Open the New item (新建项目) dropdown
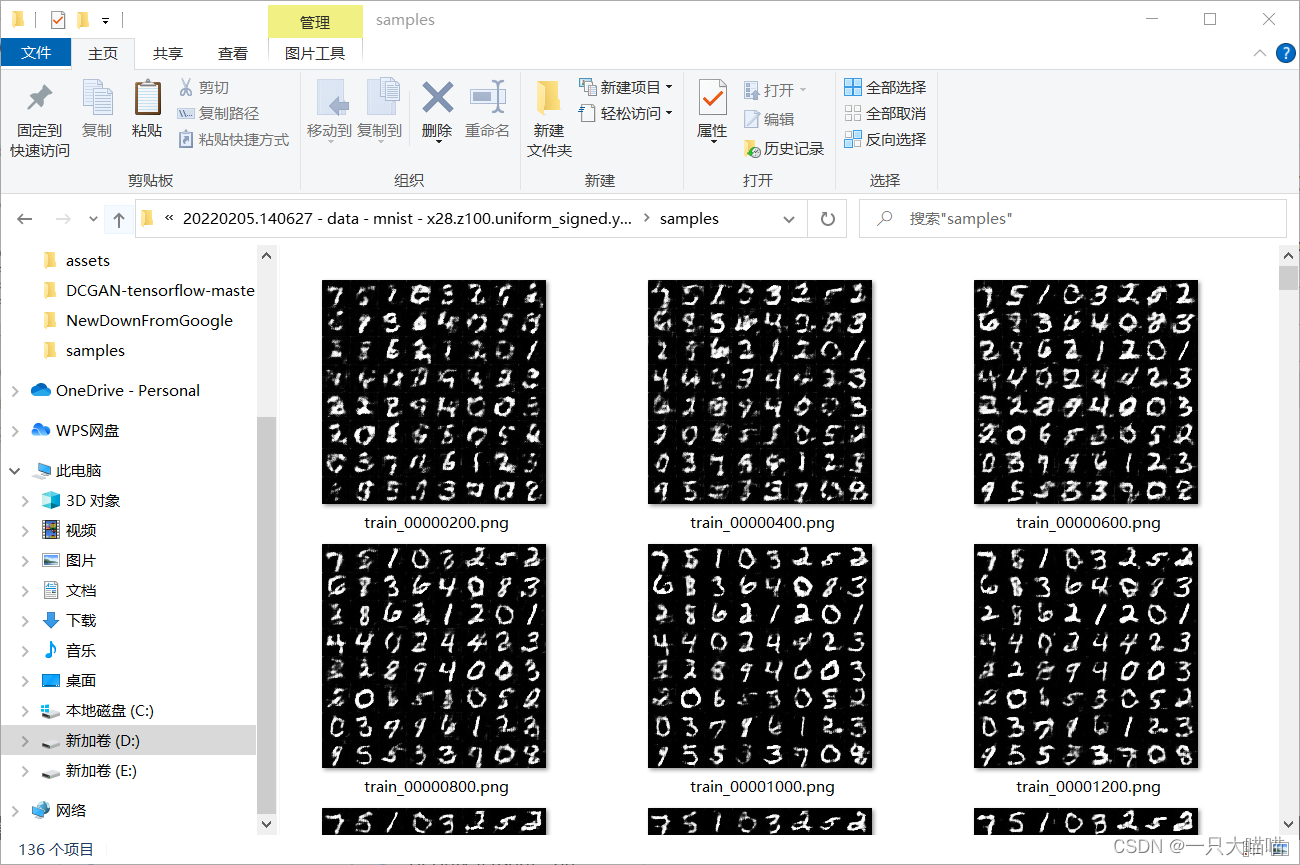The width and height of the screenshot is (1300, 865). click(x=625, y=87)
